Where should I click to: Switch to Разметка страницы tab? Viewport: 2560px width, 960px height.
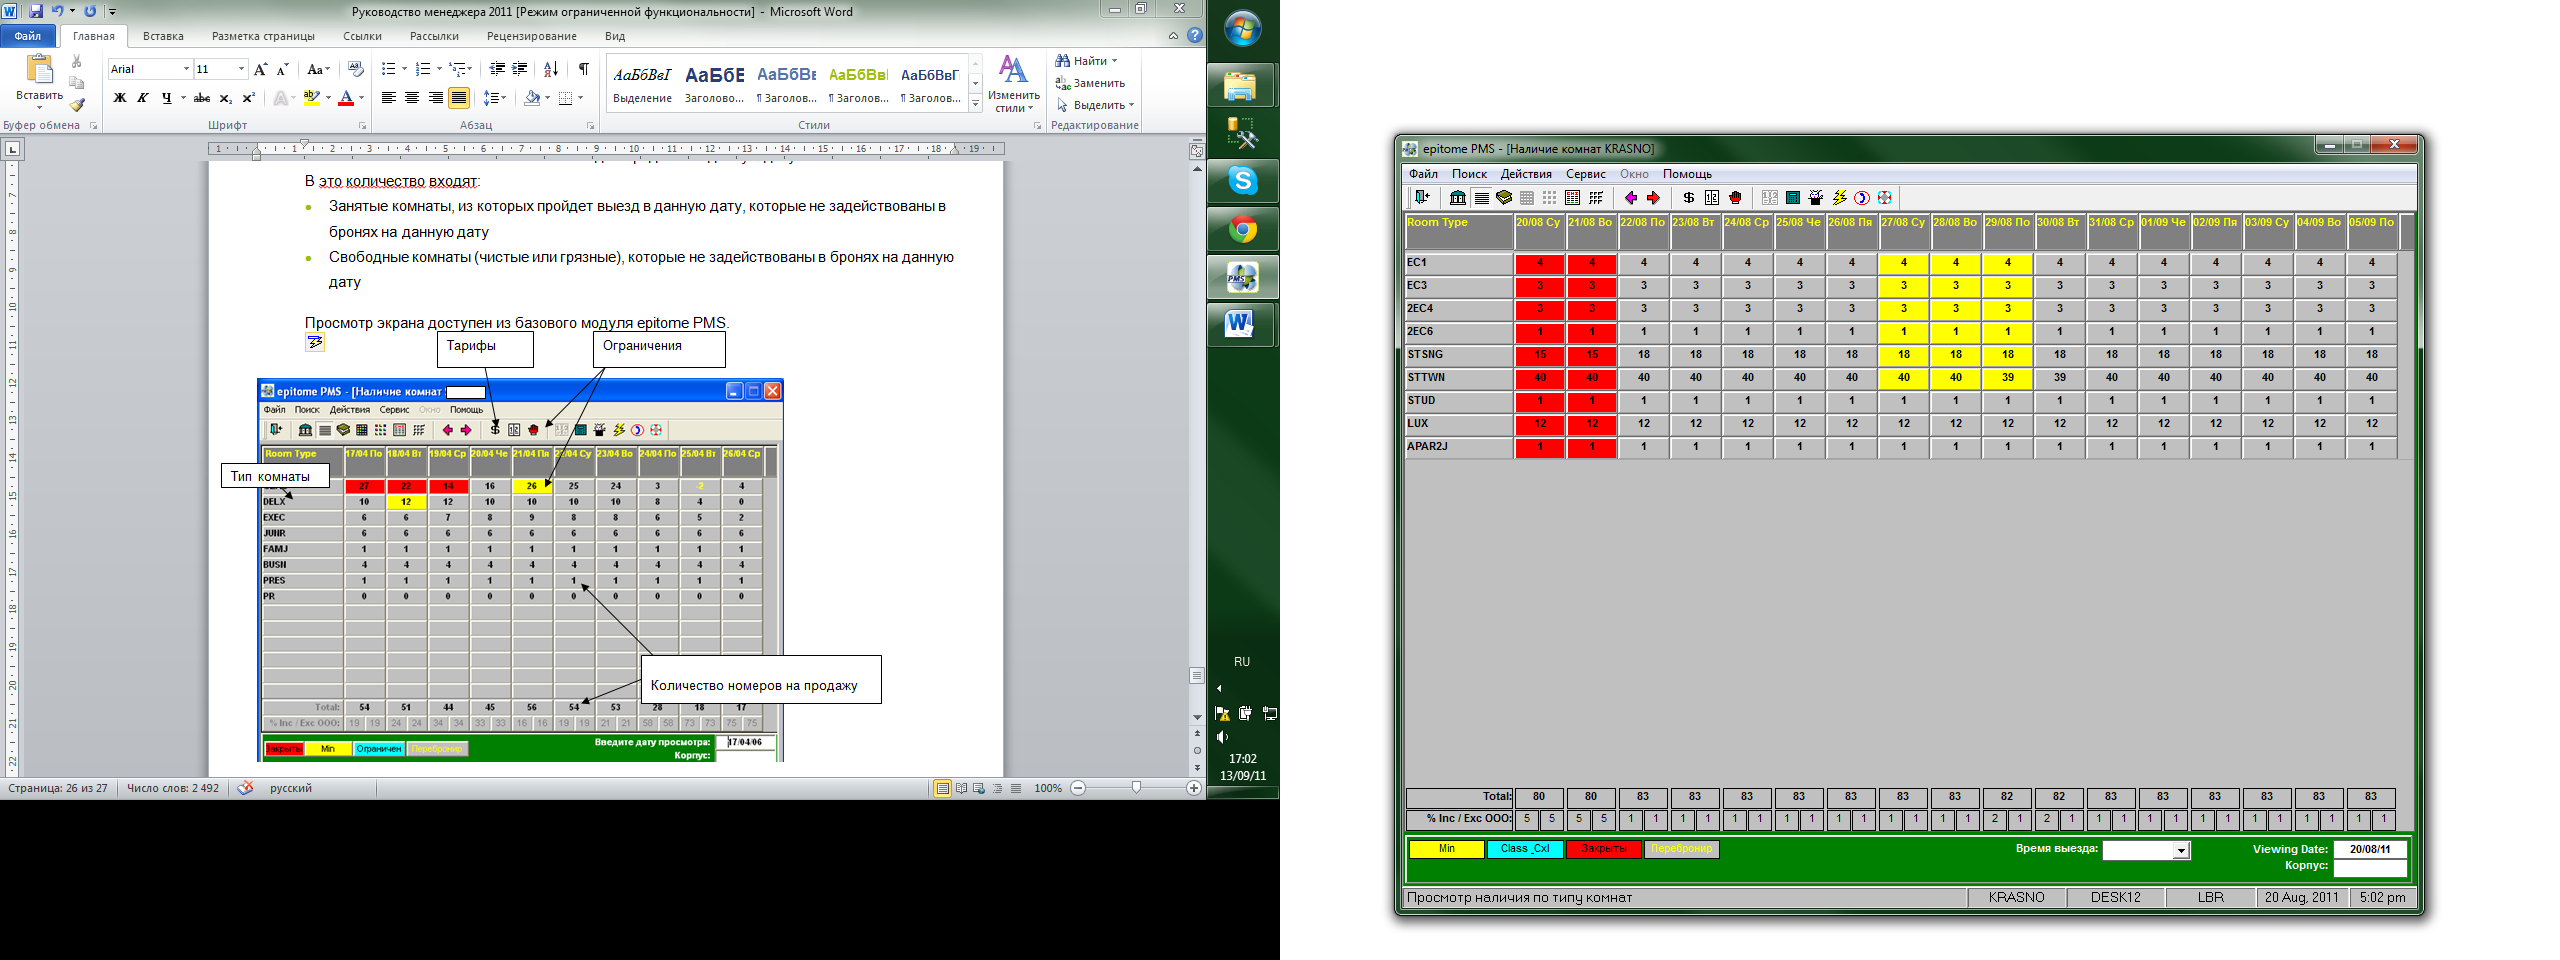[263, 36]
